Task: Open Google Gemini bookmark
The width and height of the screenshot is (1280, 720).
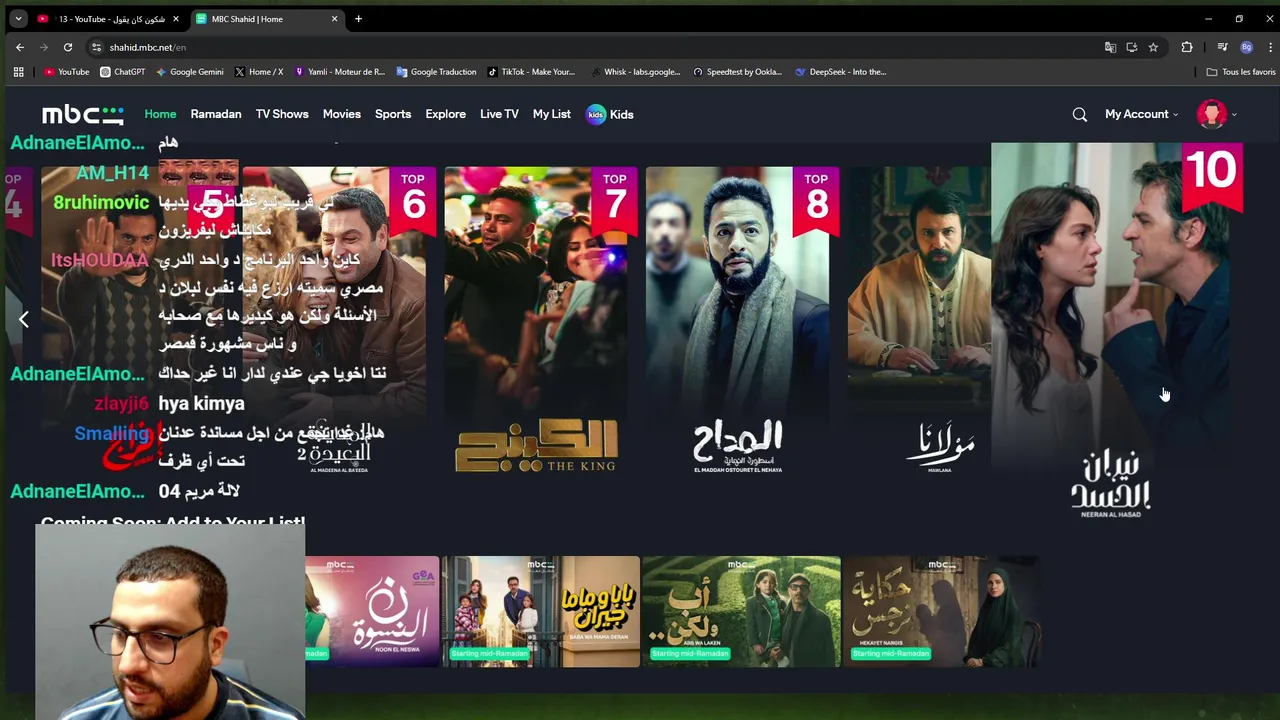Action: (190, 72)
